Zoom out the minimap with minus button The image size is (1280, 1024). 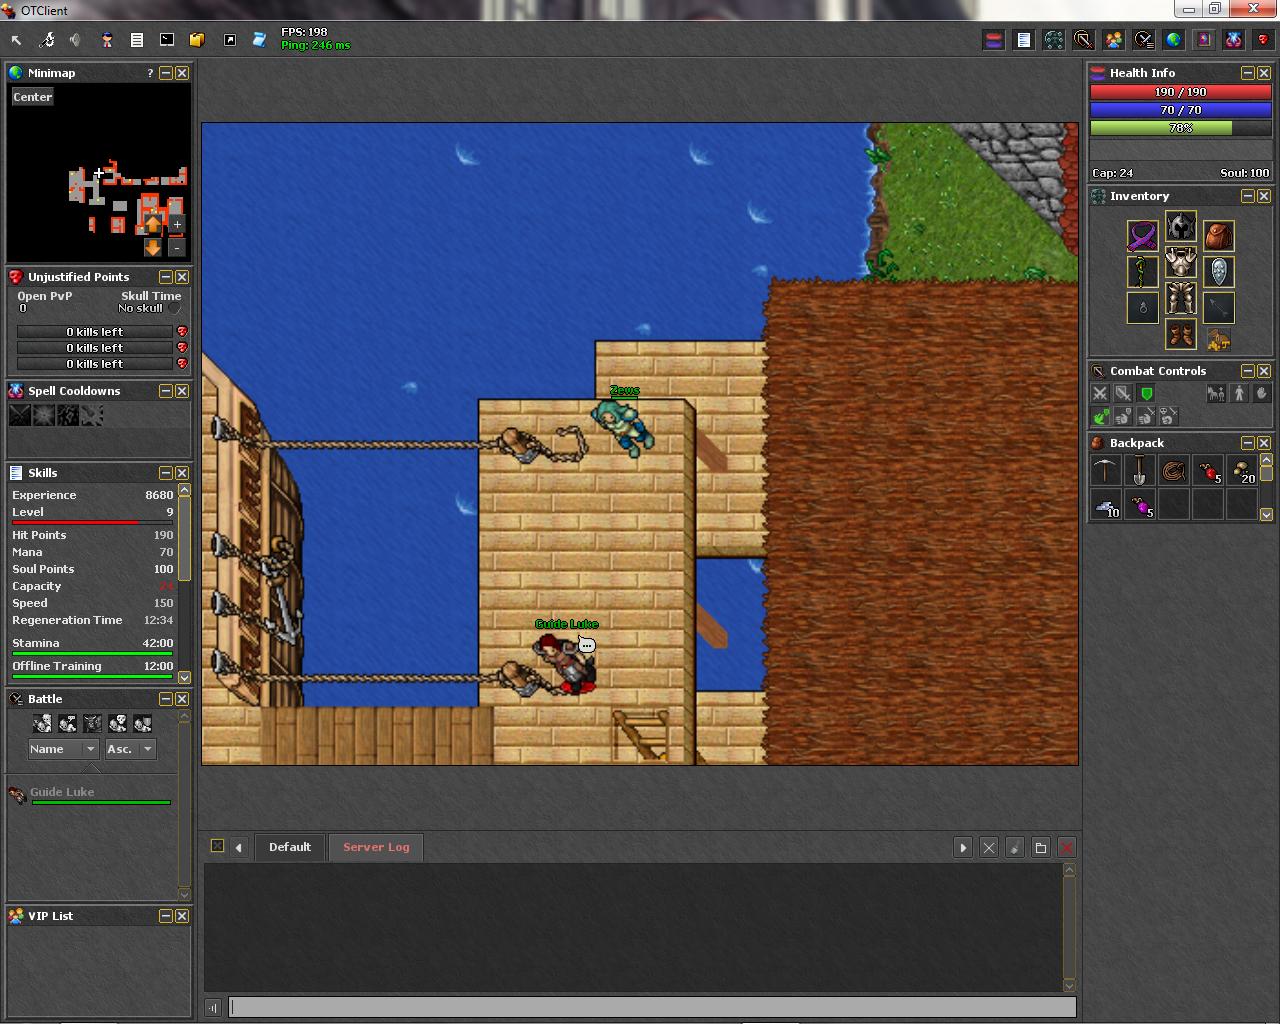coord(177,246)
